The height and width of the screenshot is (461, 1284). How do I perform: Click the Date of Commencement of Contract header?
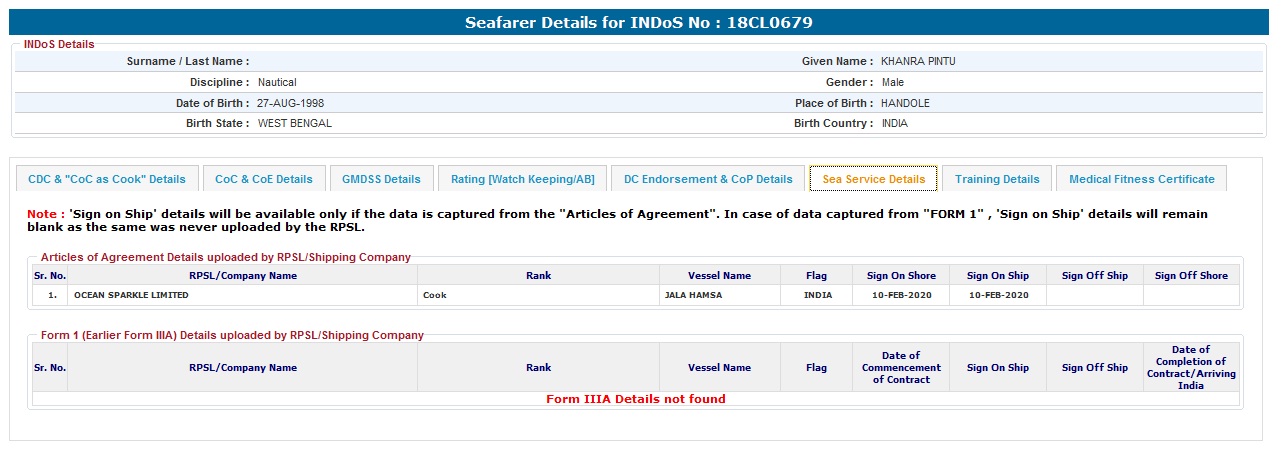901,367
